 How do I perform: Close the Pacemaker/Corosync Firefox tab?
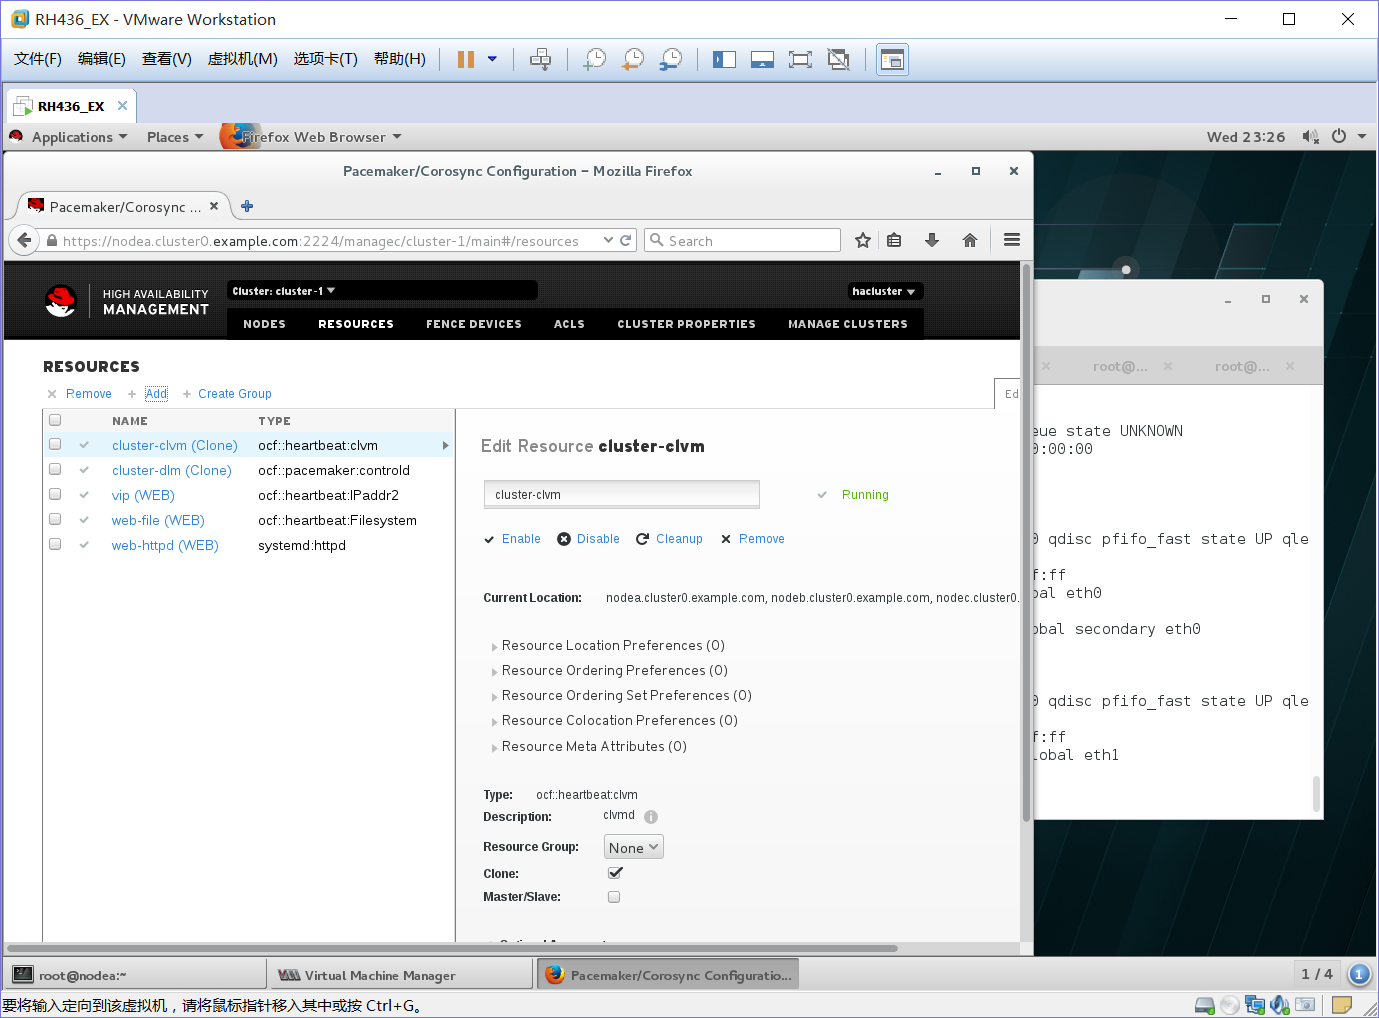[214, 206]
